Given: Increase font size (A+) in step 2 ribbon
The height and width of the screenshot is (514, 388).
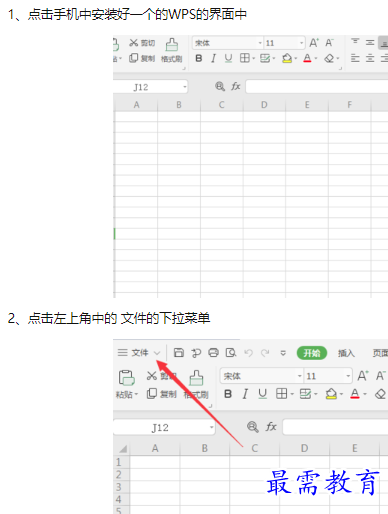Looking at the screenshot, I should (363, 376).
